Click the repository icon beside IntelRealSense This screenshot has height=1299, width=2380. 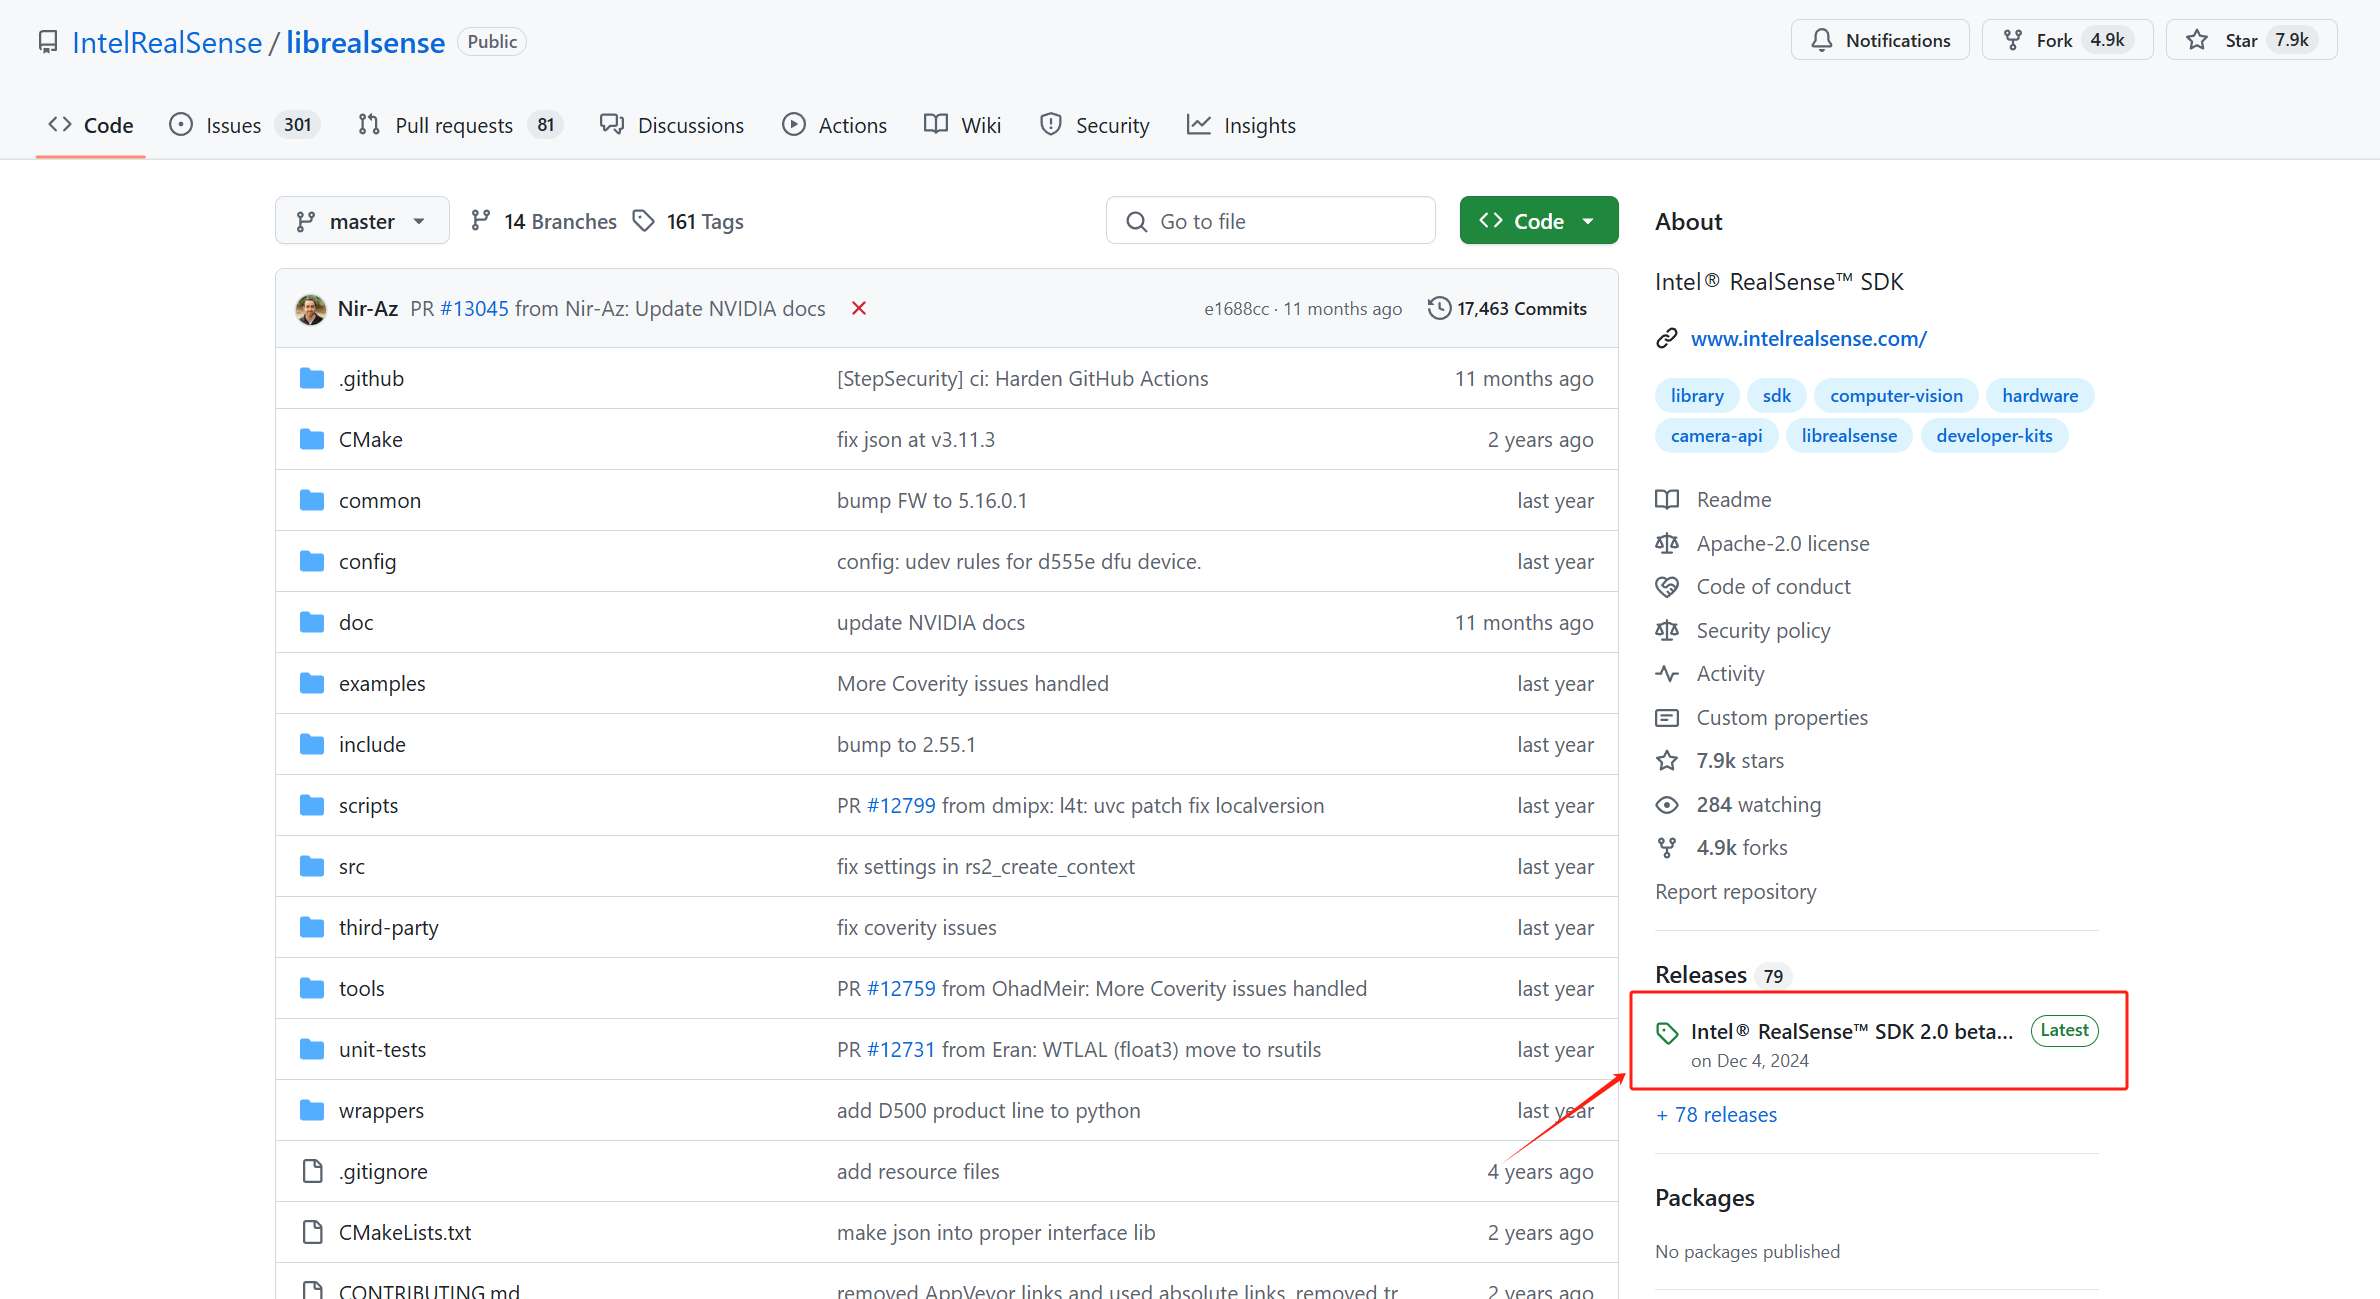(x=48, y=42)
